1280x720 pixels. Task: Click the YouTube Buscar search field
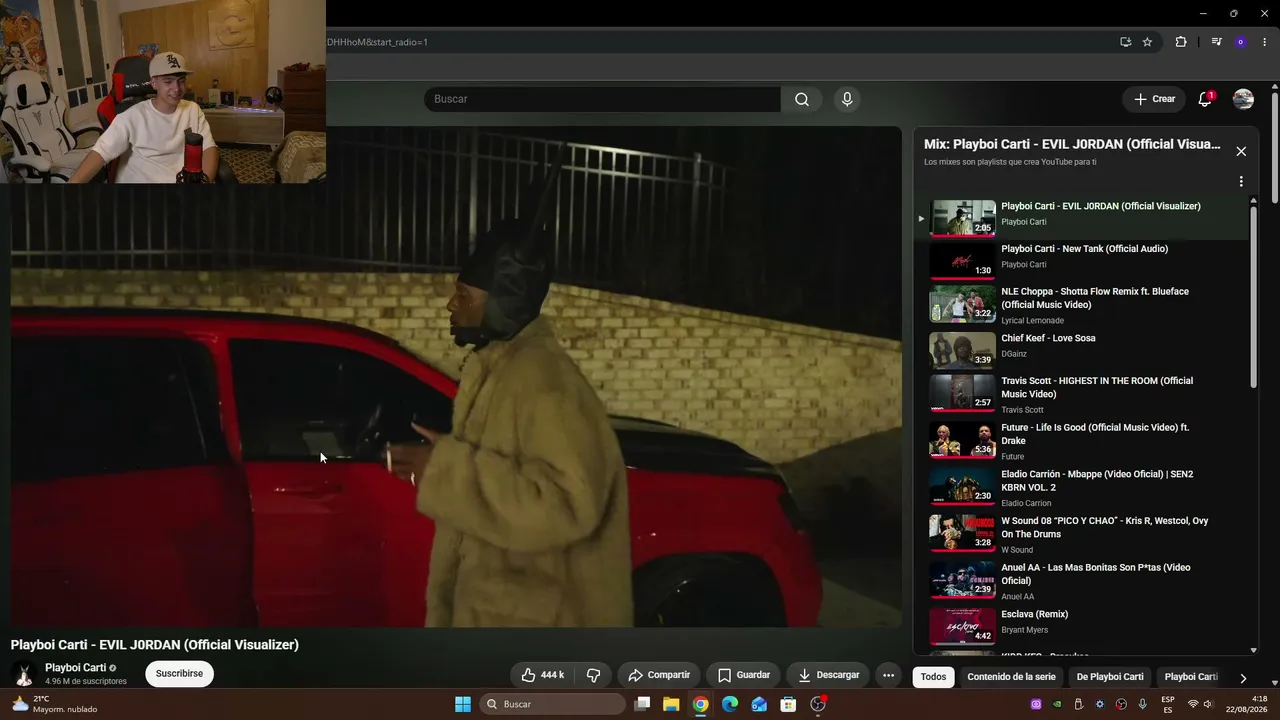point(602,99)
